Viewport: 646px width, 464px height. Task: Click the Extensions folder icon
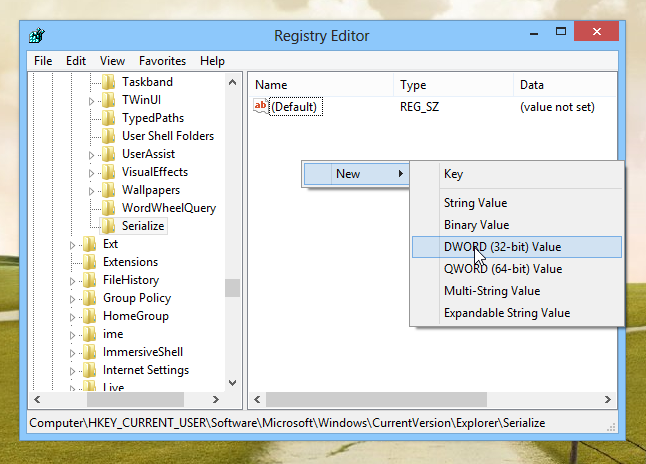coord(90,262)
